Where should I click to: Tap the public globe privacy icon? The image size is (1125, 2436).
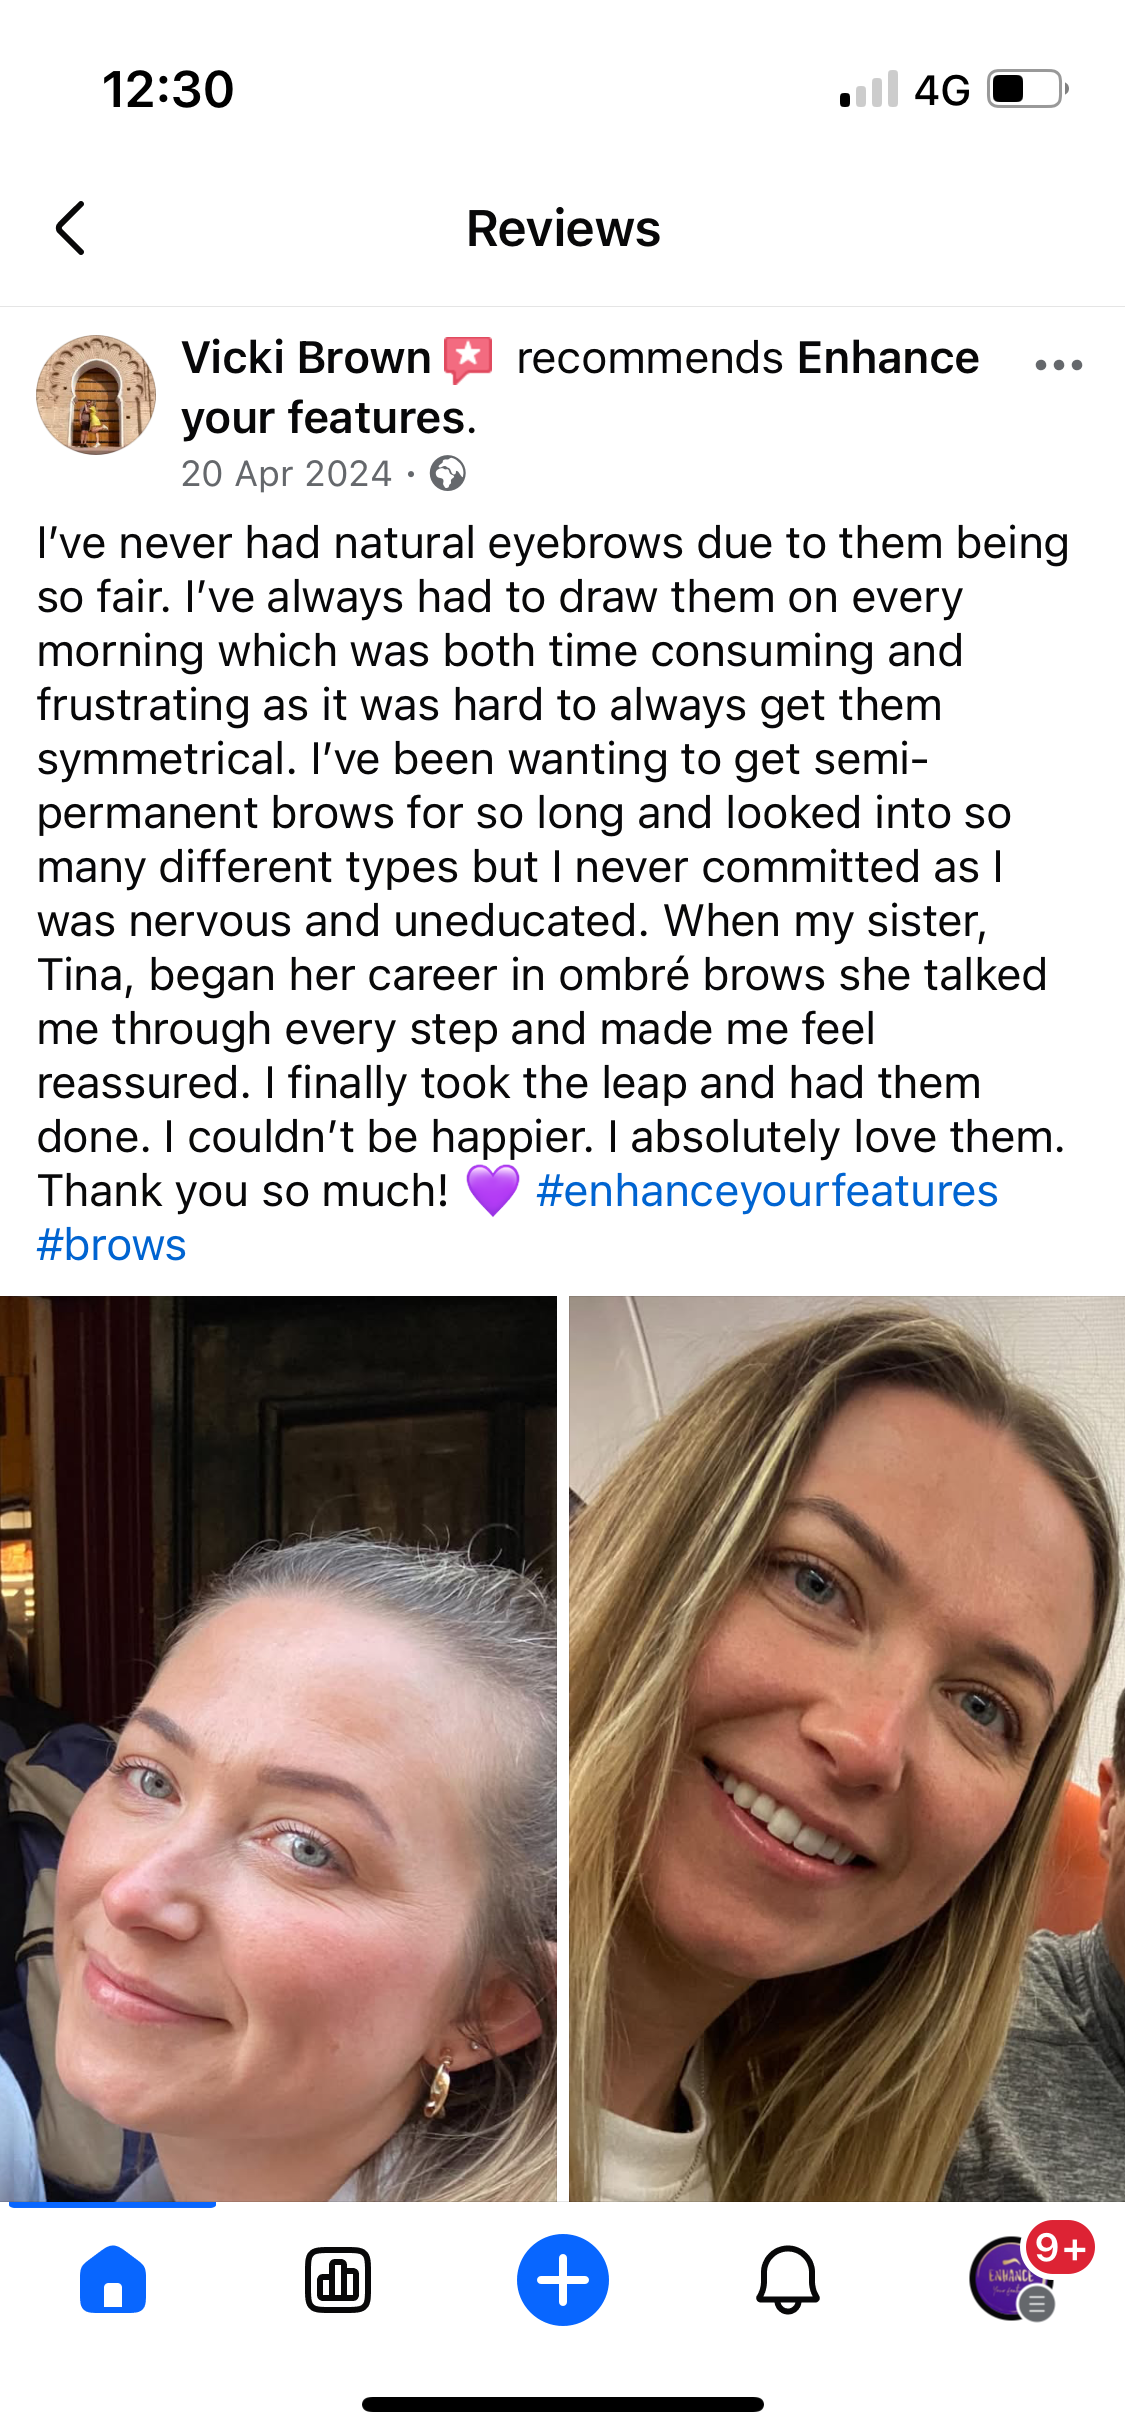point(448,473)
